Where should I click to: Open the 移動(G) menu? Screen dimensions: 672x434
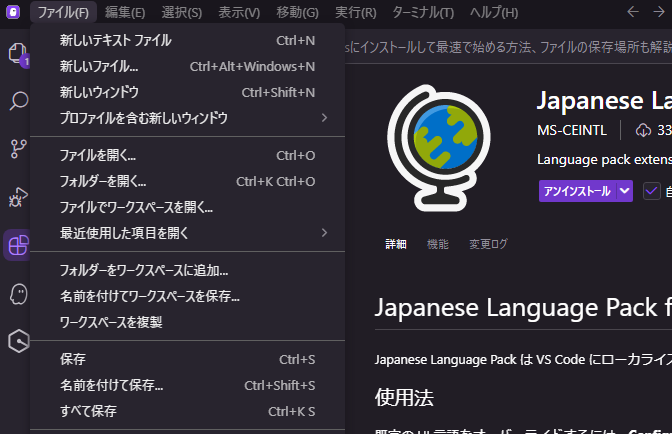[297, 12]
